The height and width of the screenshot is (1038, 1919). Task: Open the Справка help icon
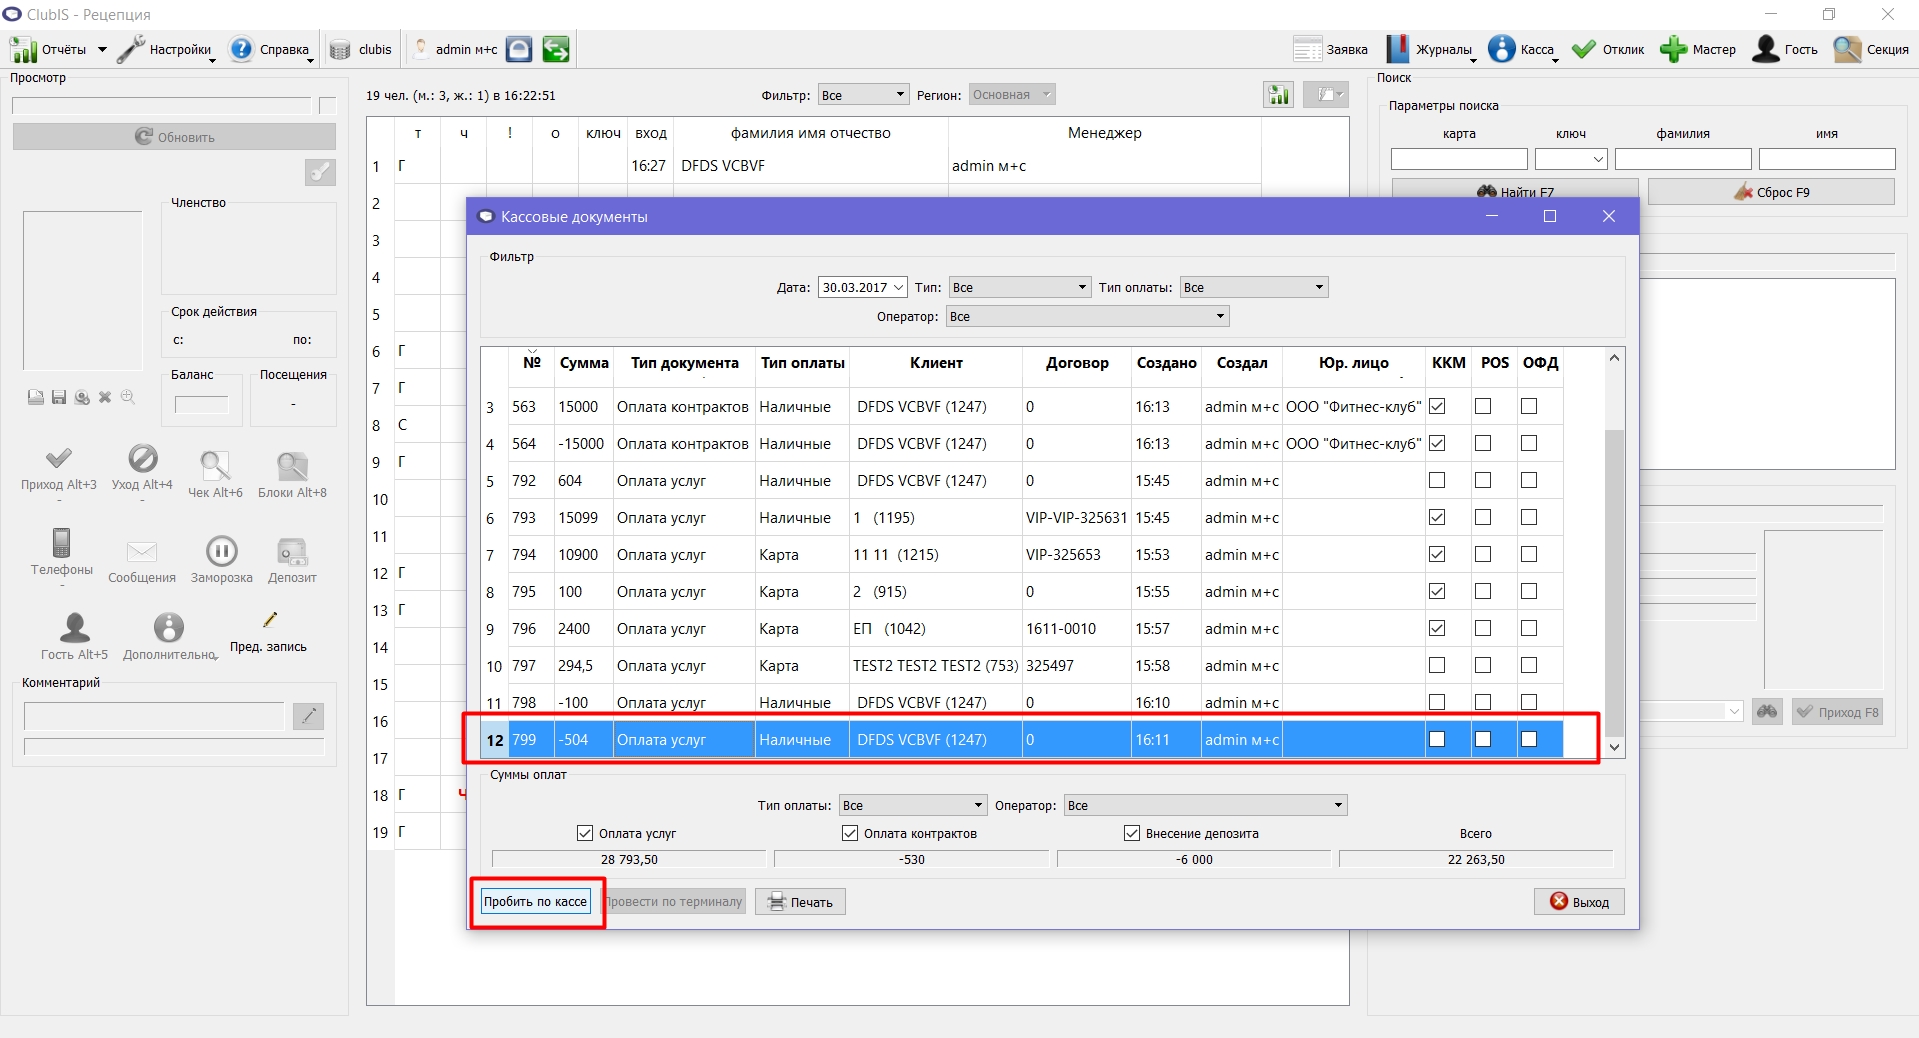(x=241, y=49)
